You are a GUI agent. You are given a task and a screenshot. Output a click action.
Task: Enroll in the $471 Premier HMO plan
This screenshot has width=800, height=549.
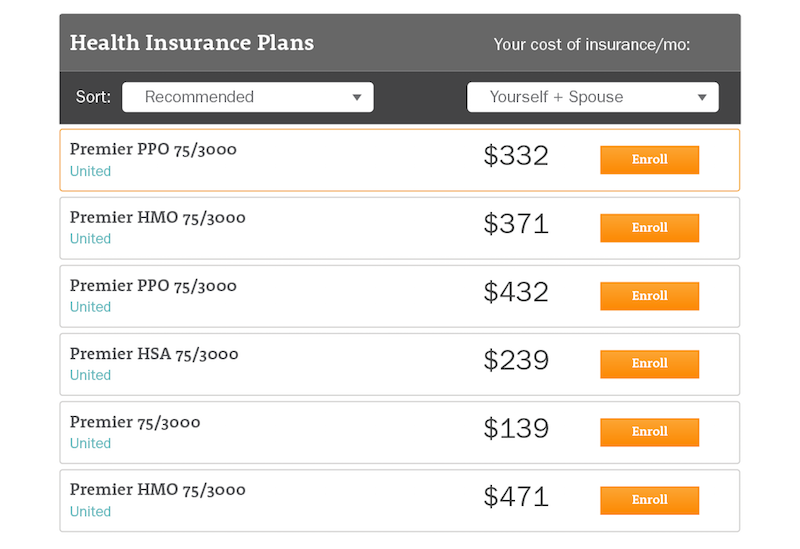(649, 500)
